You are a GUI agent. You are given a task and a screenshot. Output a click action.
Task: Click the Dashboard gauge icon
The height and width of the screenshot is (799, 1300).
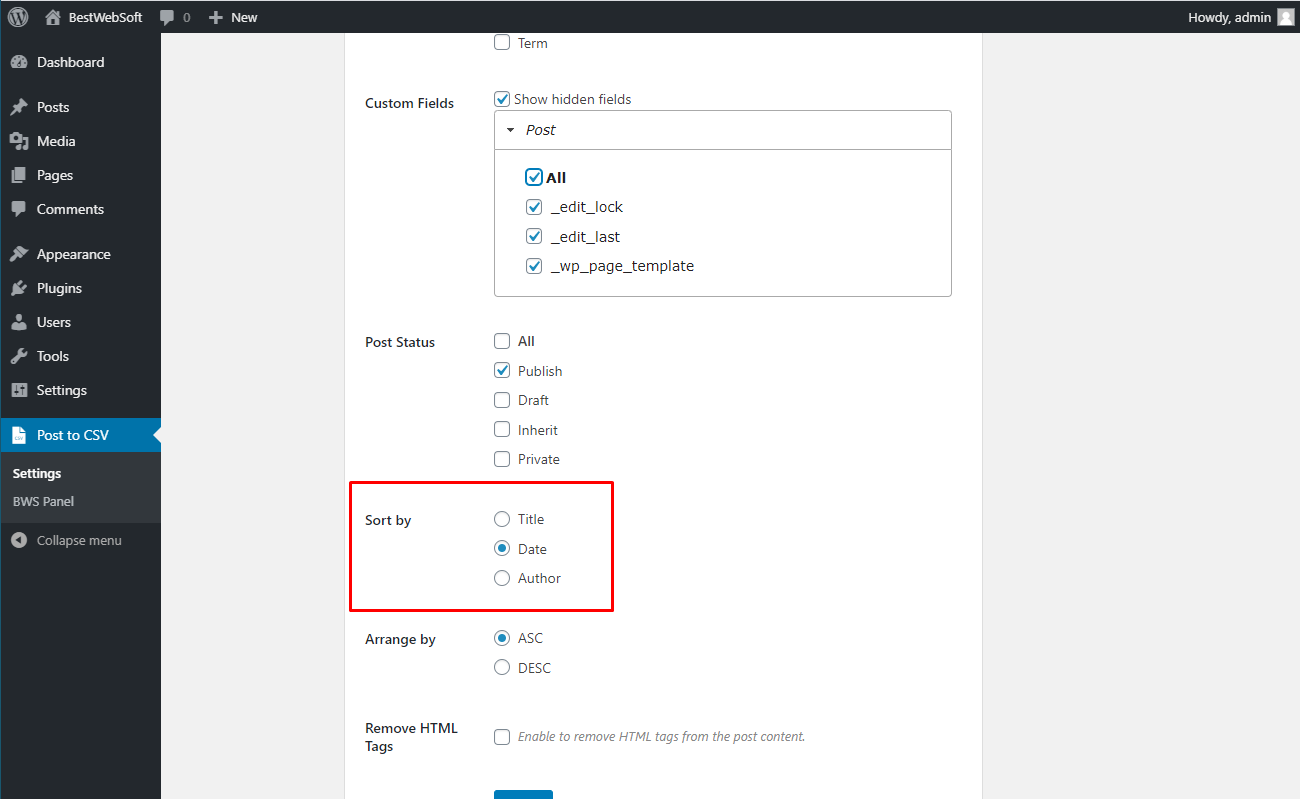click(18, 62)
